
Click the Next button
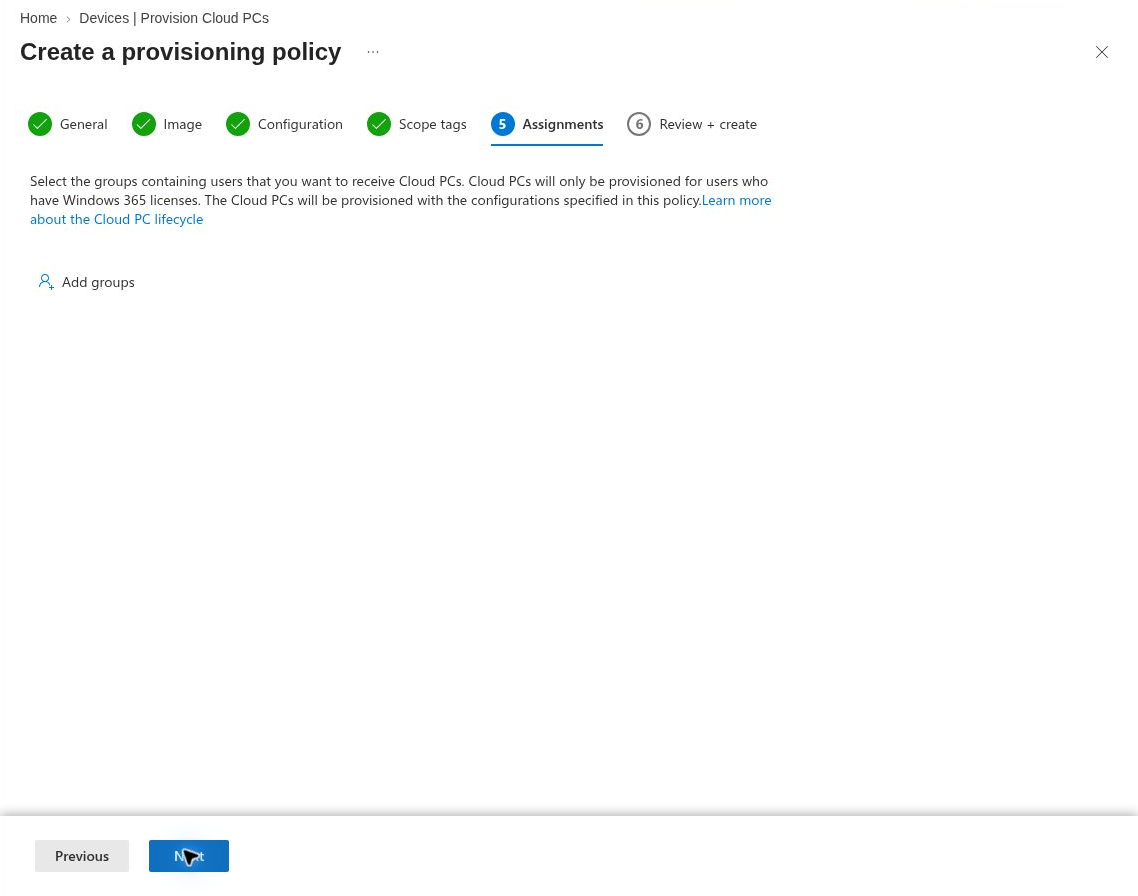(189, 856)
